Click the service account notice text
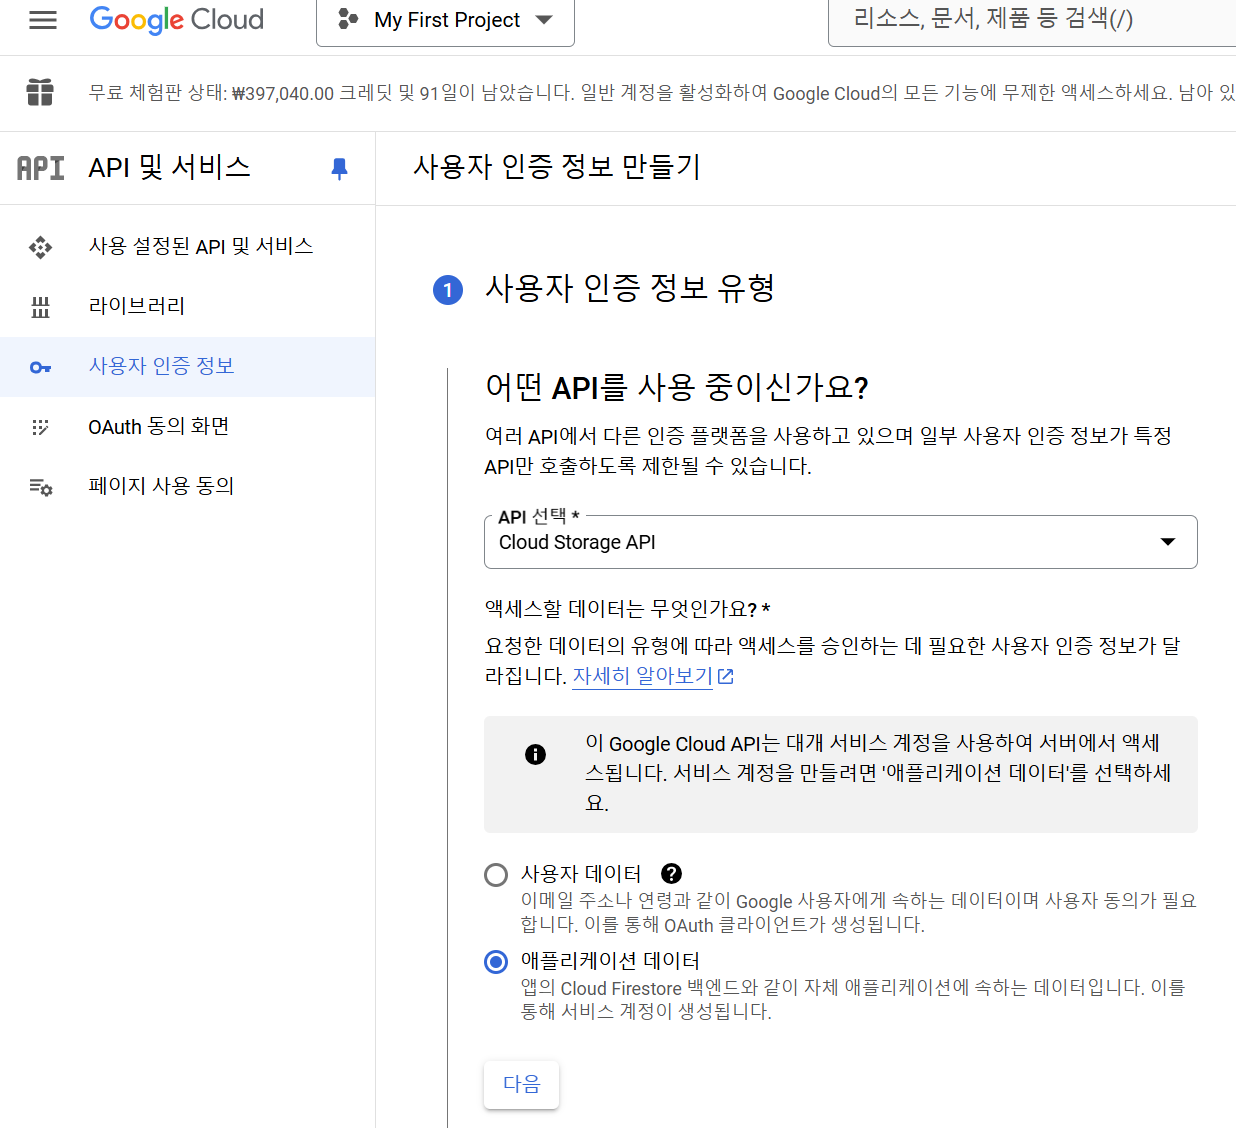Image resolution: width=1236 pixels, height=1128 pixels. 878,773
